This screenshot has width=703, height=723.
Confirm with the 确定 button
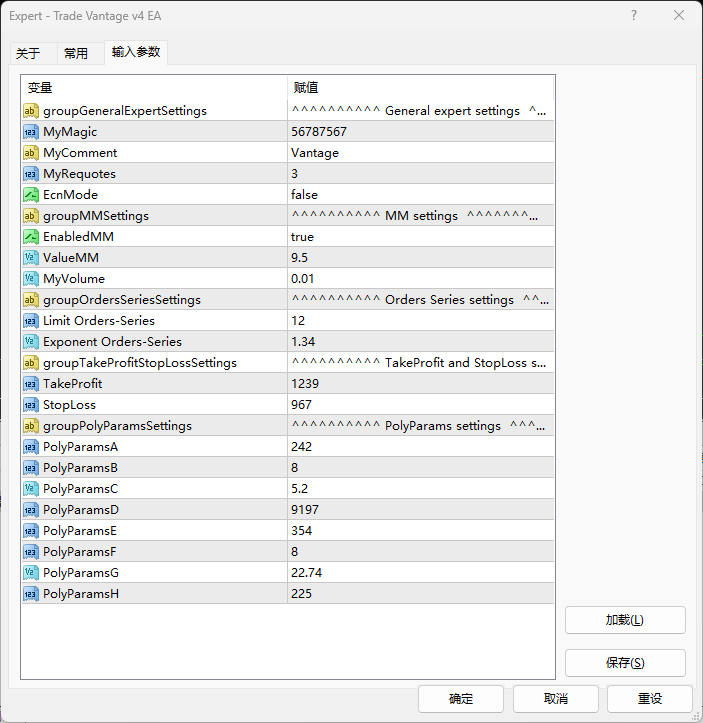point(461,699)
